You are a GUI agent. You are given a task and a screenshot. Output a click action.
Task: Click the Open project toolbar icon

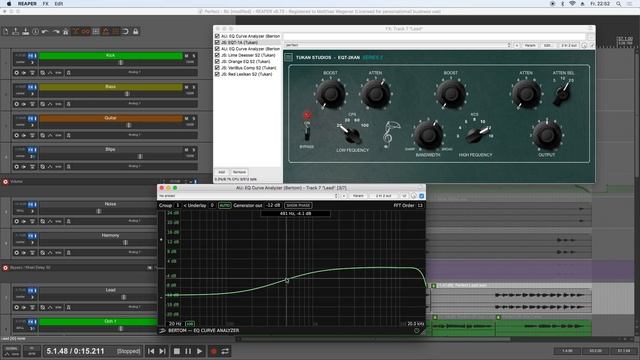[x=16, y=31]
